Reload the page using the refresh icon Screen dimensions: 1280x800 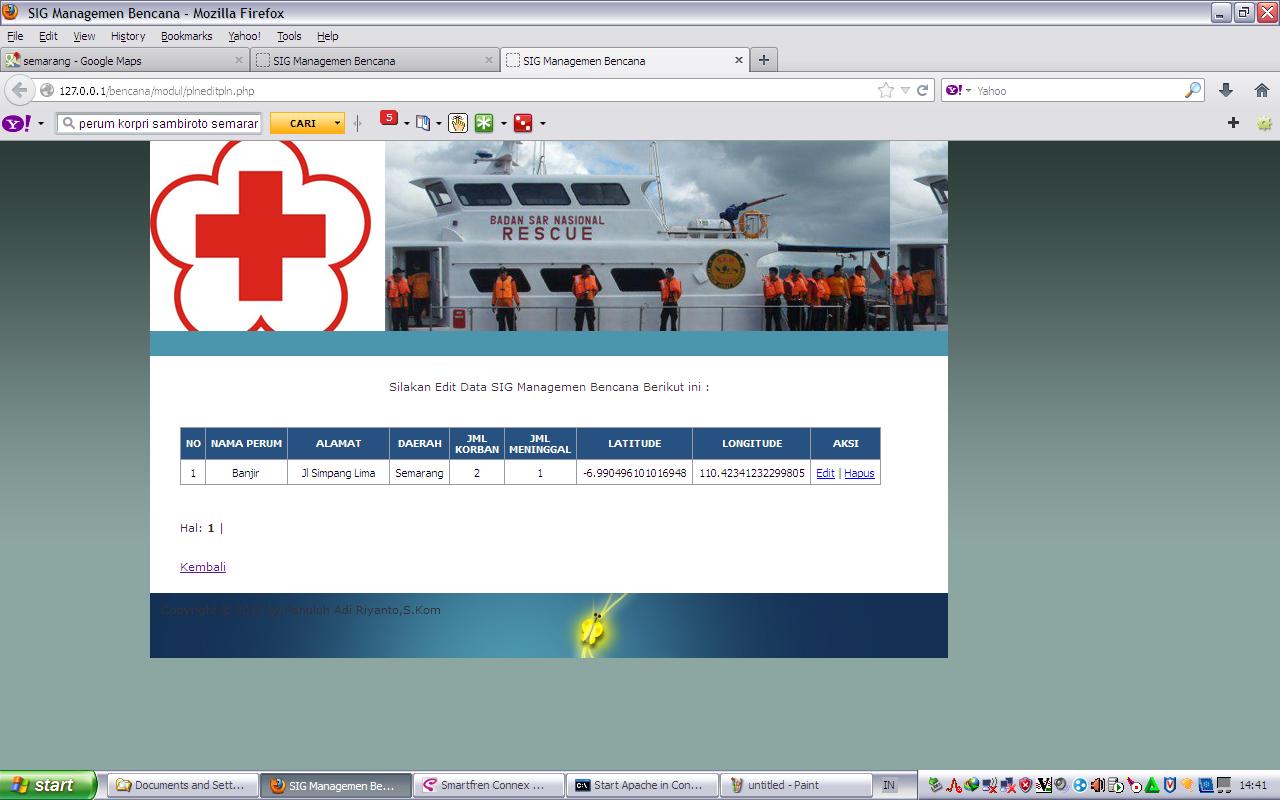[923, 90]
